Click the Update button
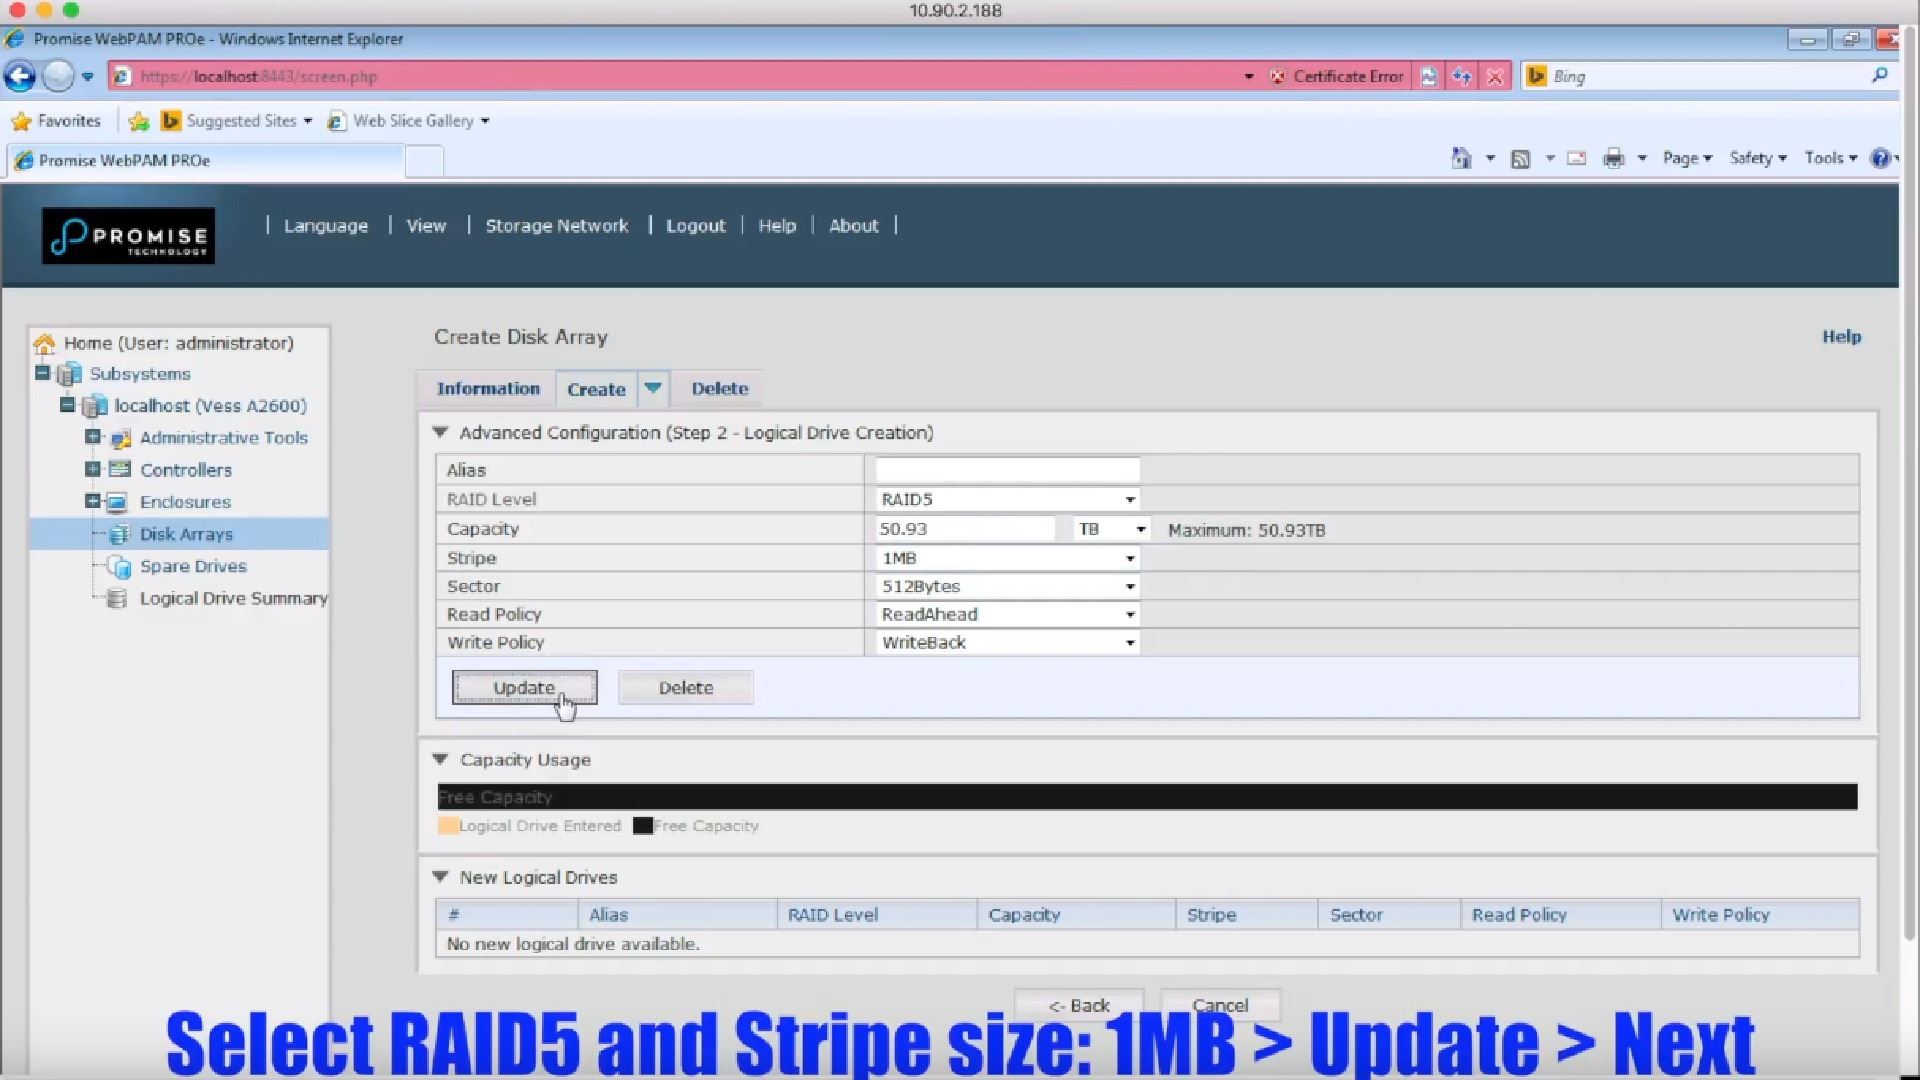This screenshot has height=1080, width=1920. click(524, 688)
